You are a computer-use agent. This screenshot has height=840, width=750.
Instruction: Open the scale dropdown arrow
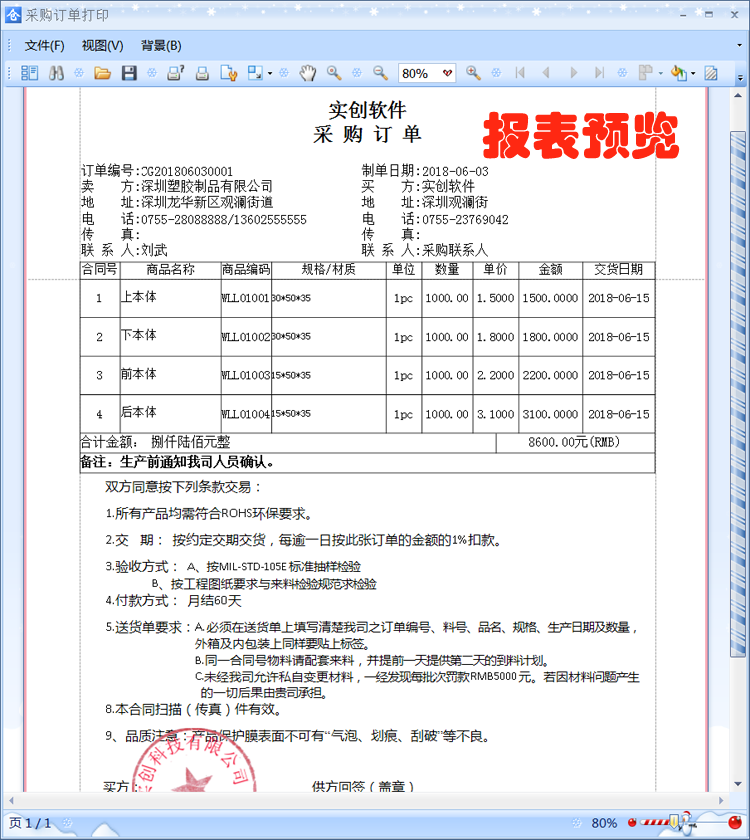click(x=269, y=73)
